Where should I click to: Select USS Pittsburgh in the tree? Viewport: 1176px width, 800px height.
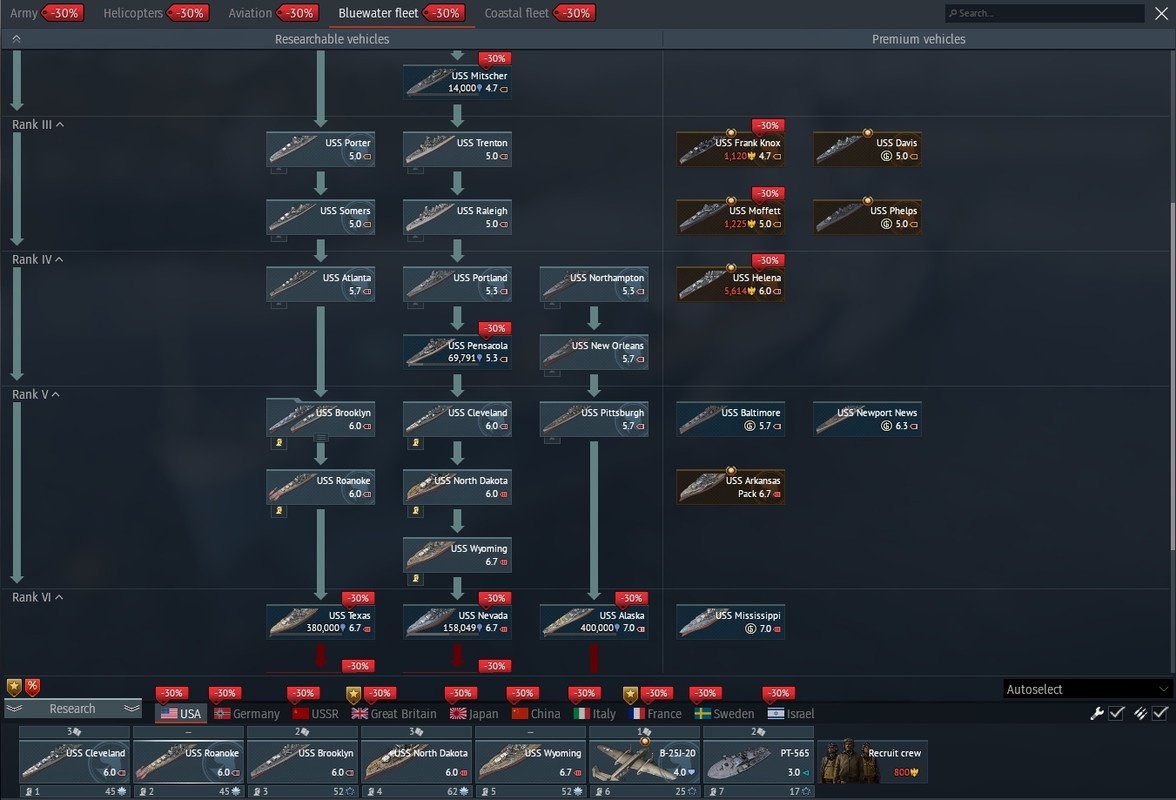click(x=593, y=419)
